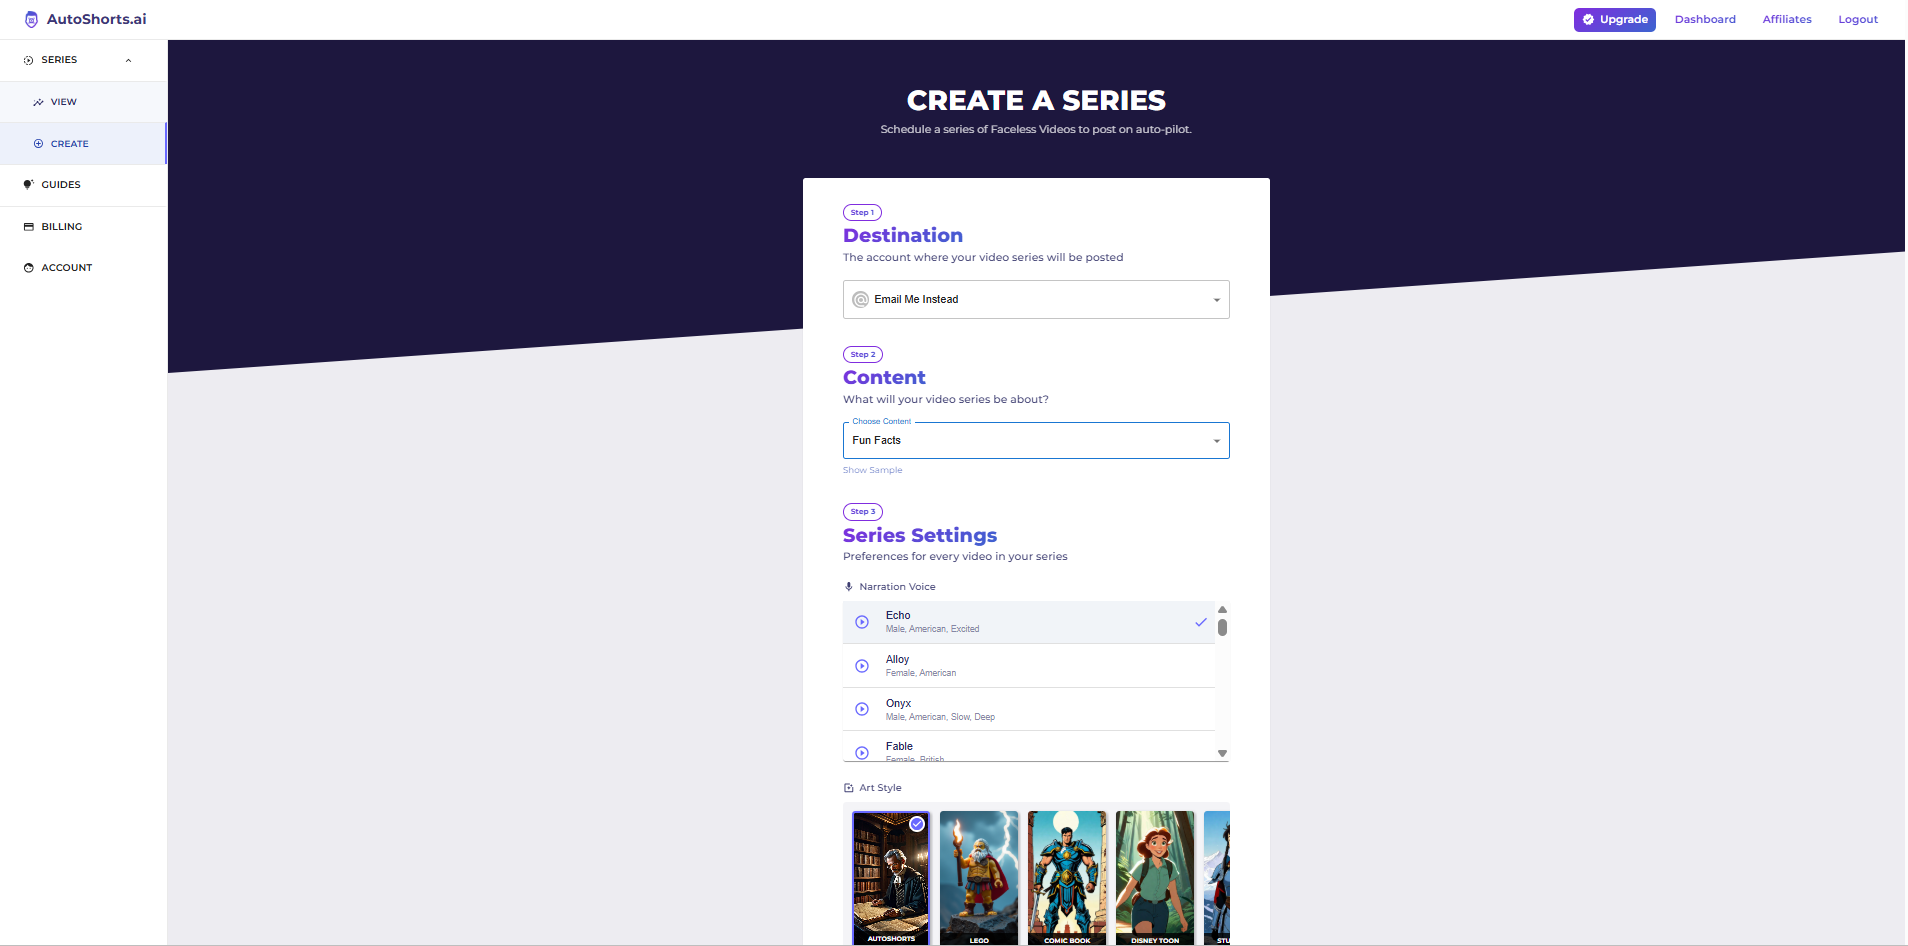Open the Guides menu item
Viewport: 1908px width, 946px height.
pos(84,185)
